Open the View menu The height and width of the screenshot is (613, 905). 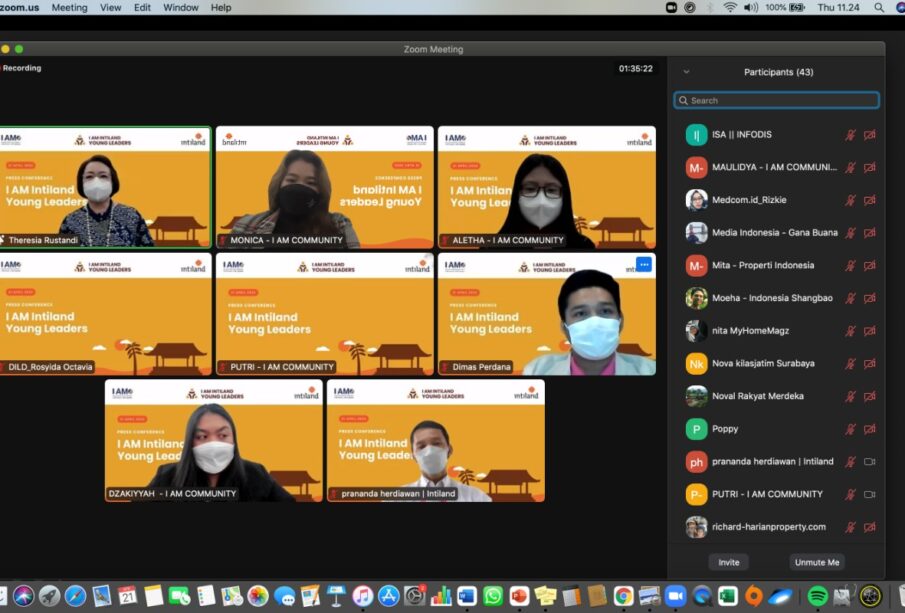click(x=111, y=8)
